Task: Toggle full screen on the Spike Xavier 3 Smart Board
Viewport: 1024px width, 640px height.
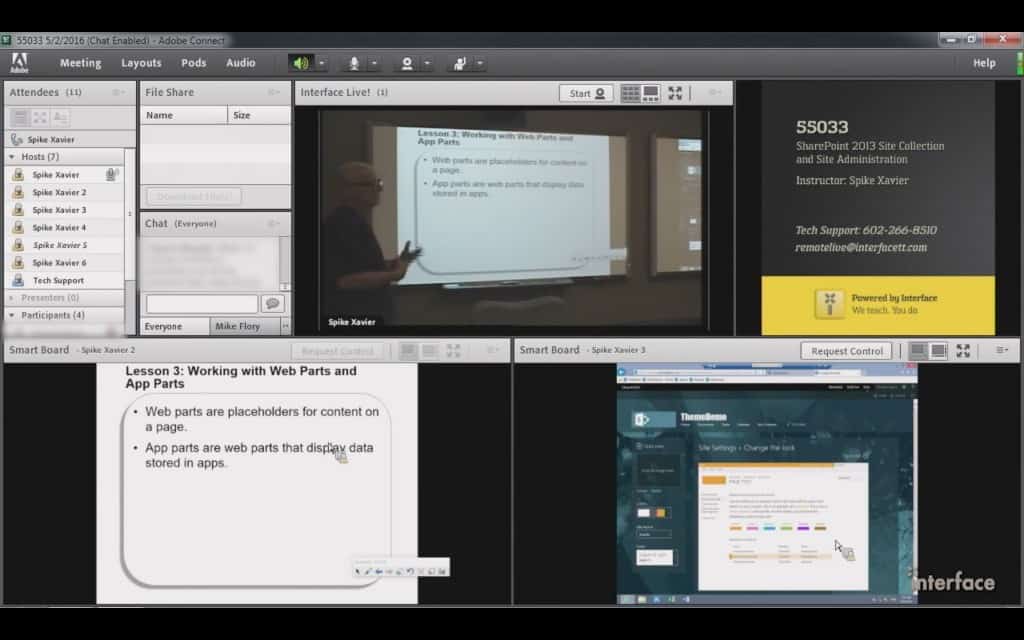Action: tap(963, 351)
